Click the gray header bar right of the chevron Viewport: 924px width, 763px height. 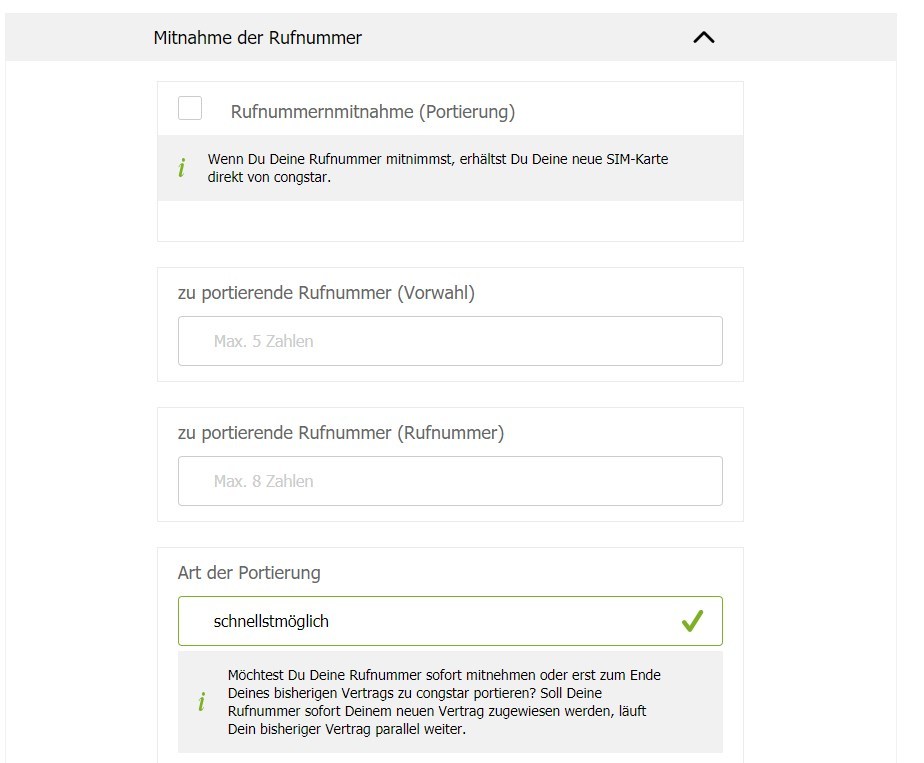tap(810, 38)
